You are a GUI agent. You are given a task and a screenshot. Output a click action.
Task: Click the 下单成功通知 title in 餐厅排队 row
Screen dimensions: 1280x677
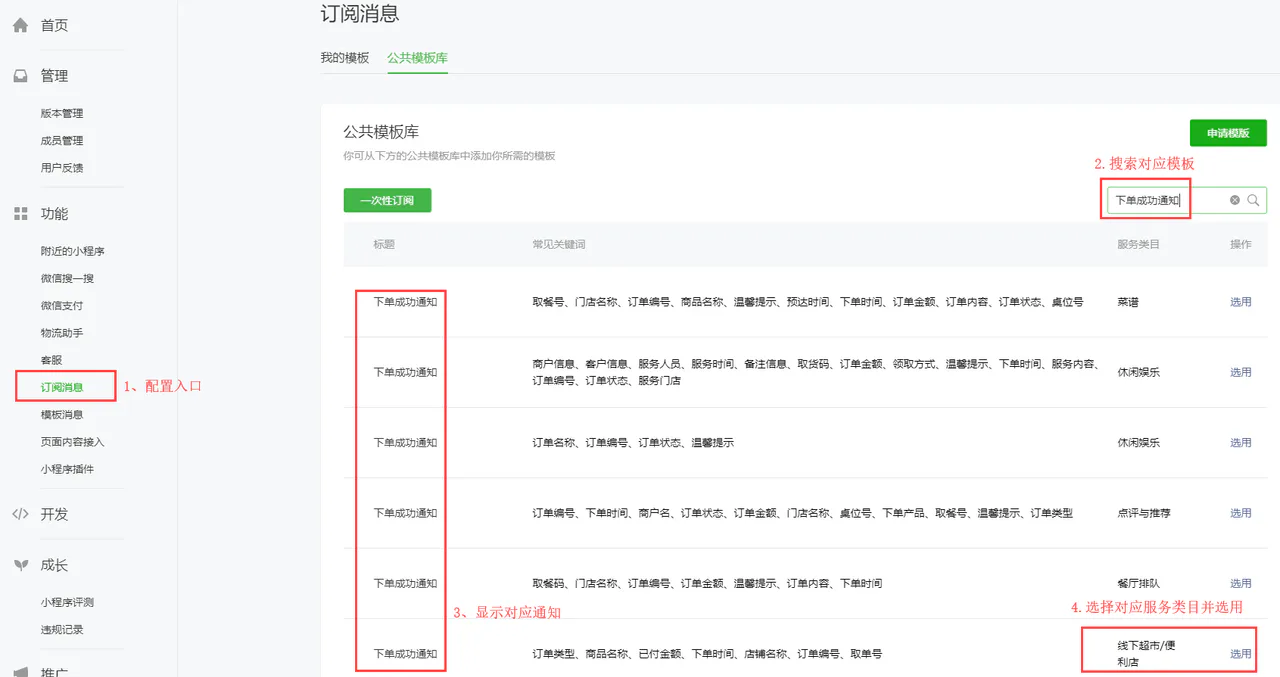click(405, 583)
